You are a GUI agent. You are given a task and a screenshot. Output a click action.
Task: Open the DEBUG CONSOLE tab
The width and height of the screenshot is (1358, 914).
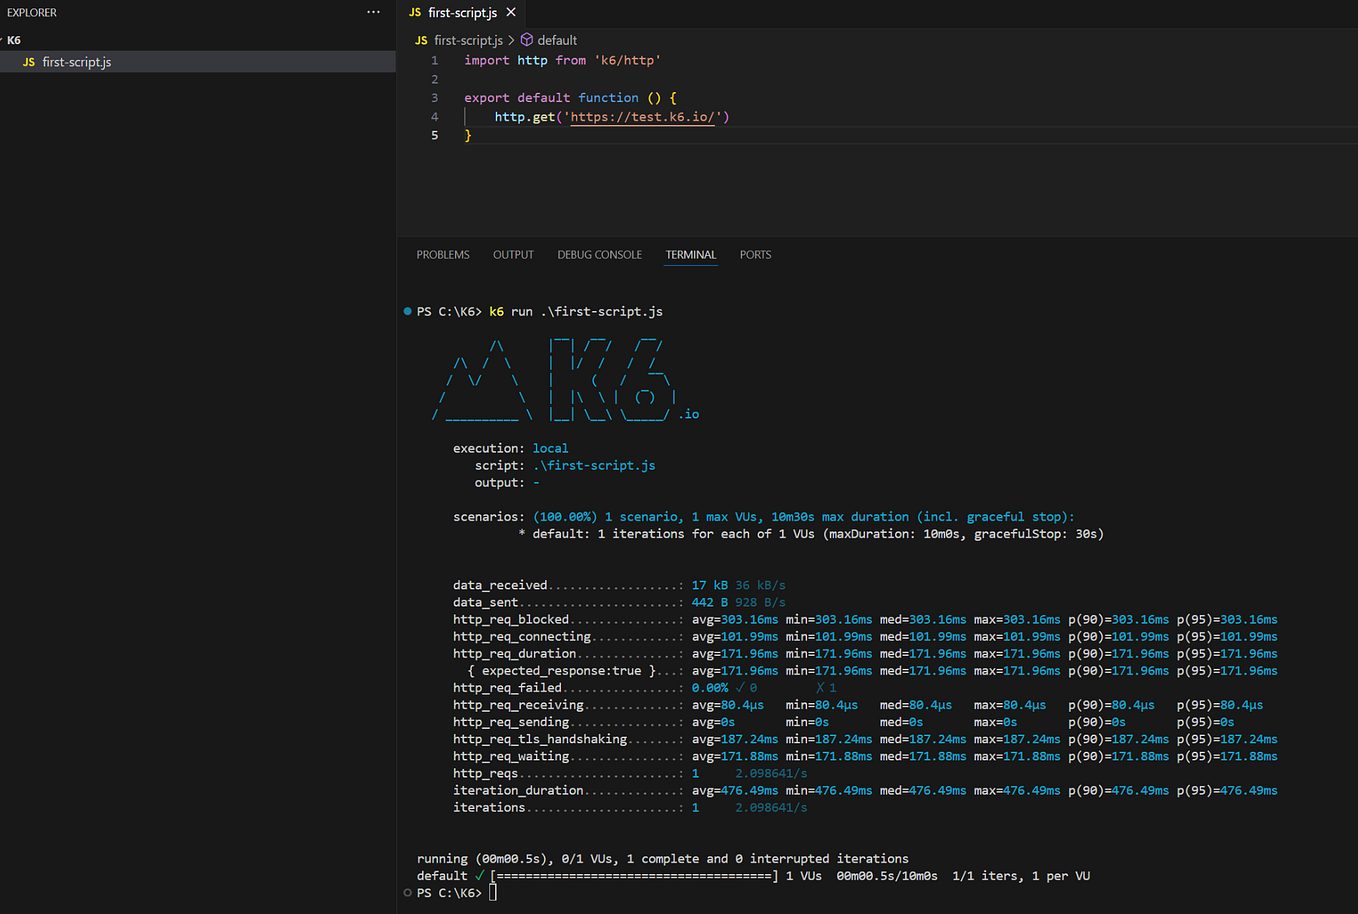(x=599, y=255)
